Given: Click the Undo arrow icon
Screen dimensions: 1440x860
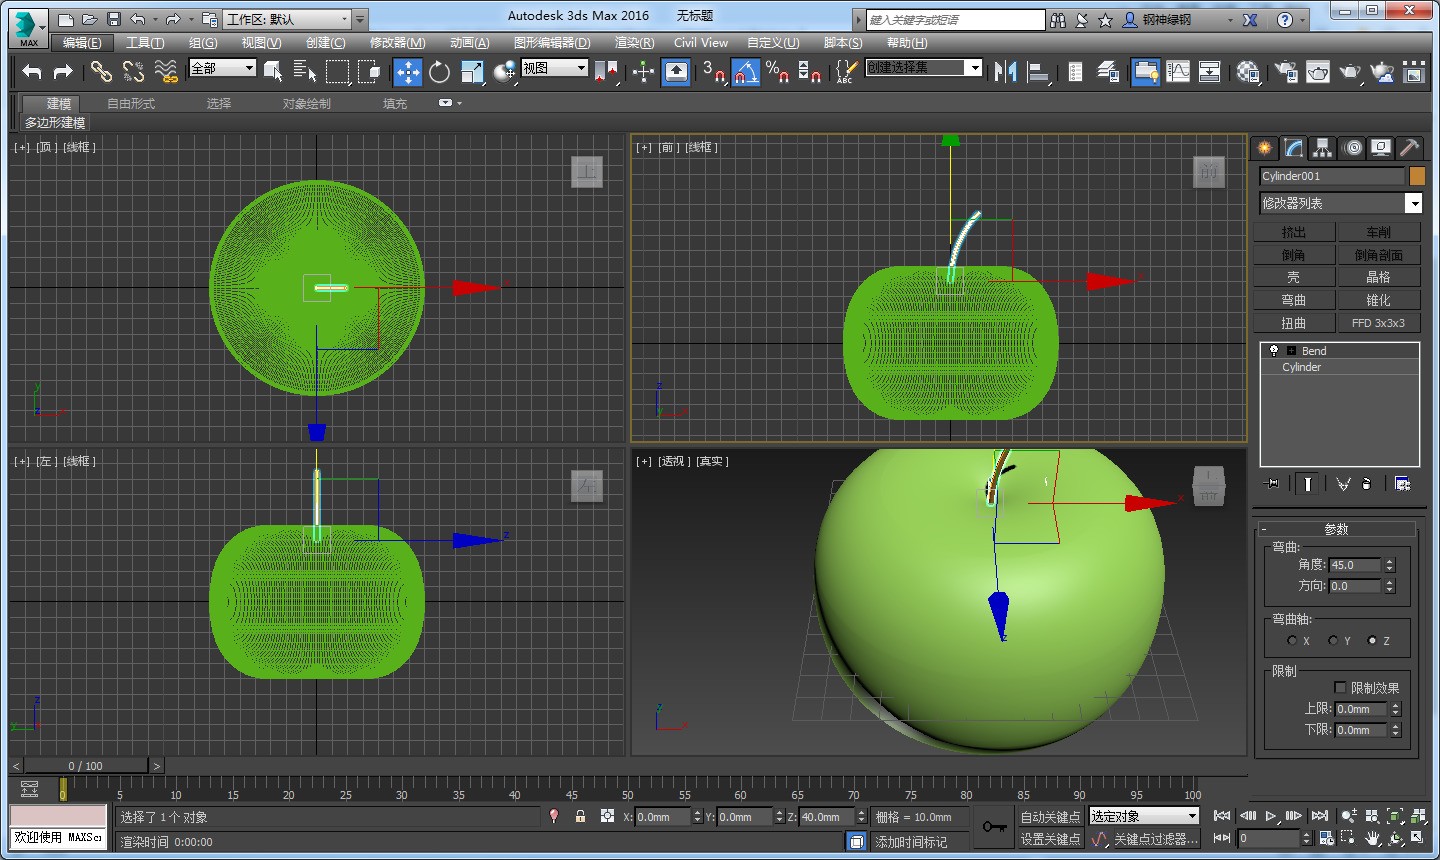Looking at the screenshot, I should [32, 71].
